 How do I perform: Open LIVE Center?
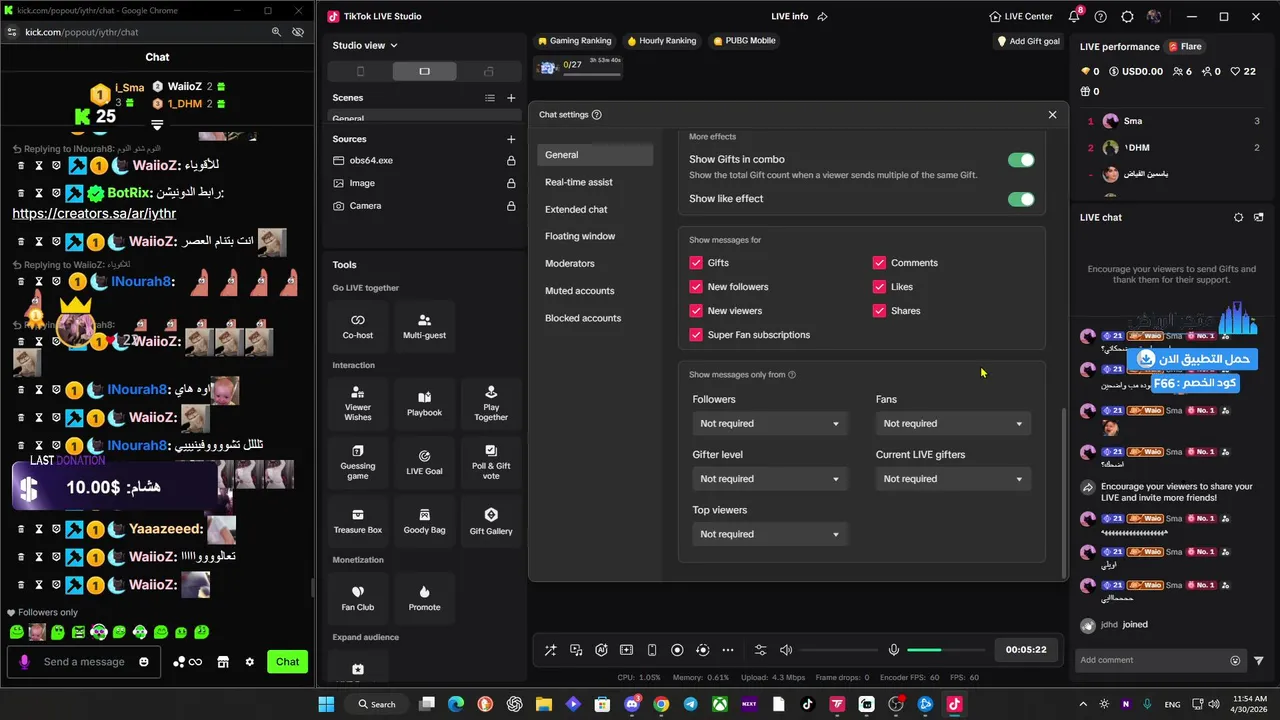1021,16
